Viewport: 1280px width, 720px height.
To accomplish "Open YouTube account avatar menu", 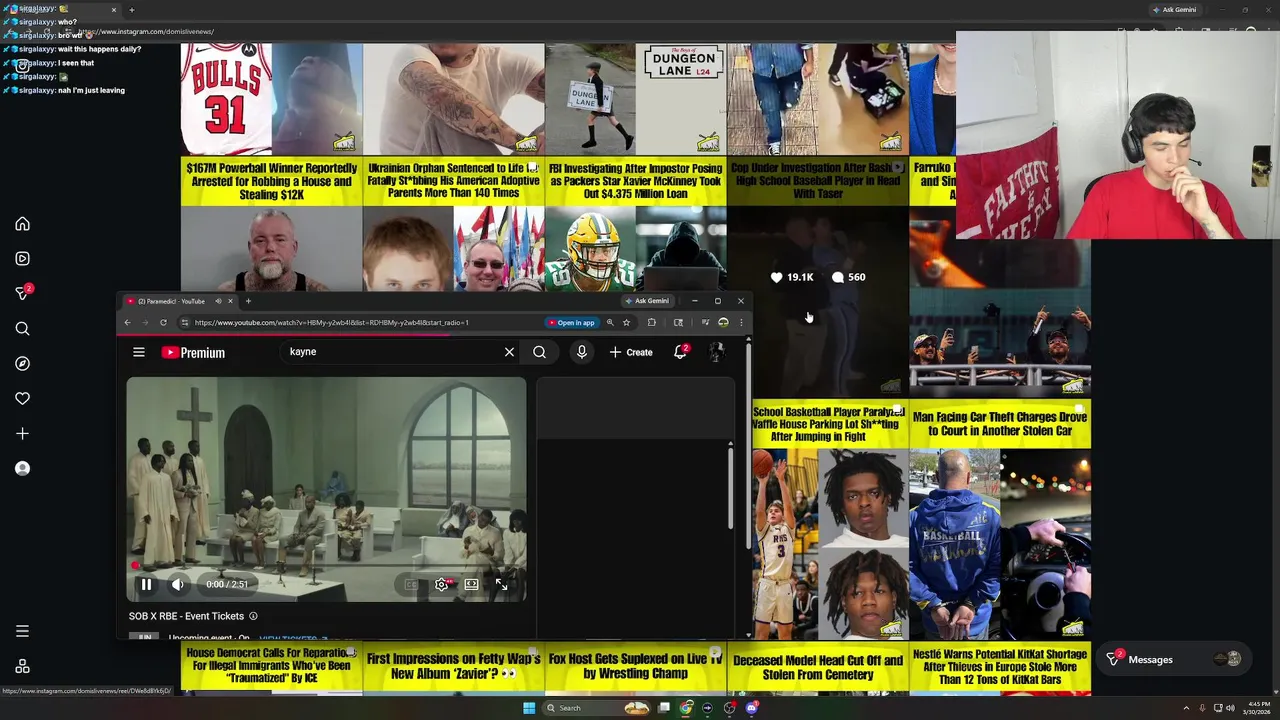I will [x=716, y=352].
